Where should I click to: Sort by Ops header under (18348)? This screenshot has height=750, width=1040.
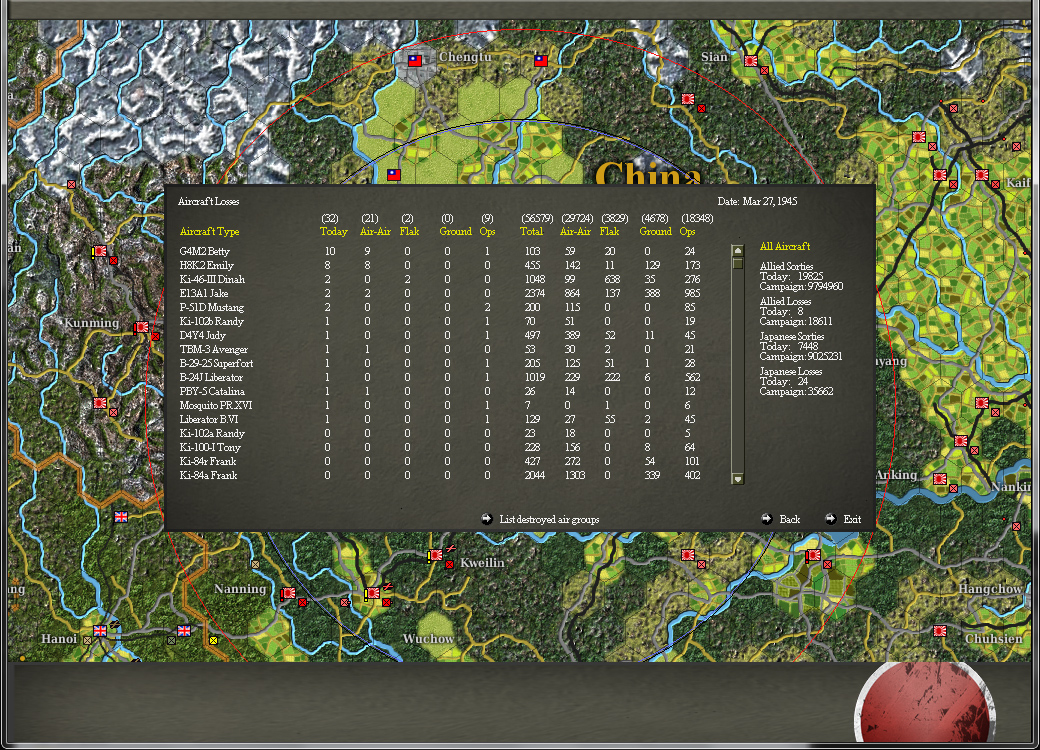[687, 231]
